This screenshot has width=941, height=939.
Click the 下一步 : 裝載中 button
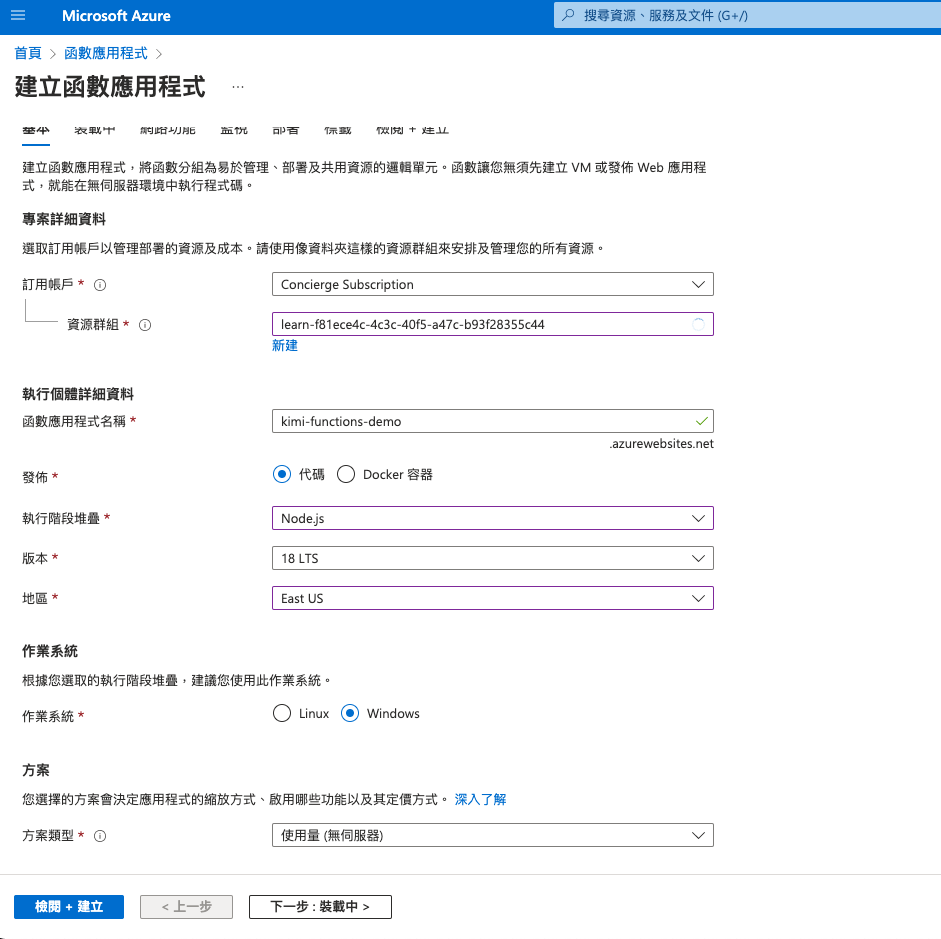point(320,907)
